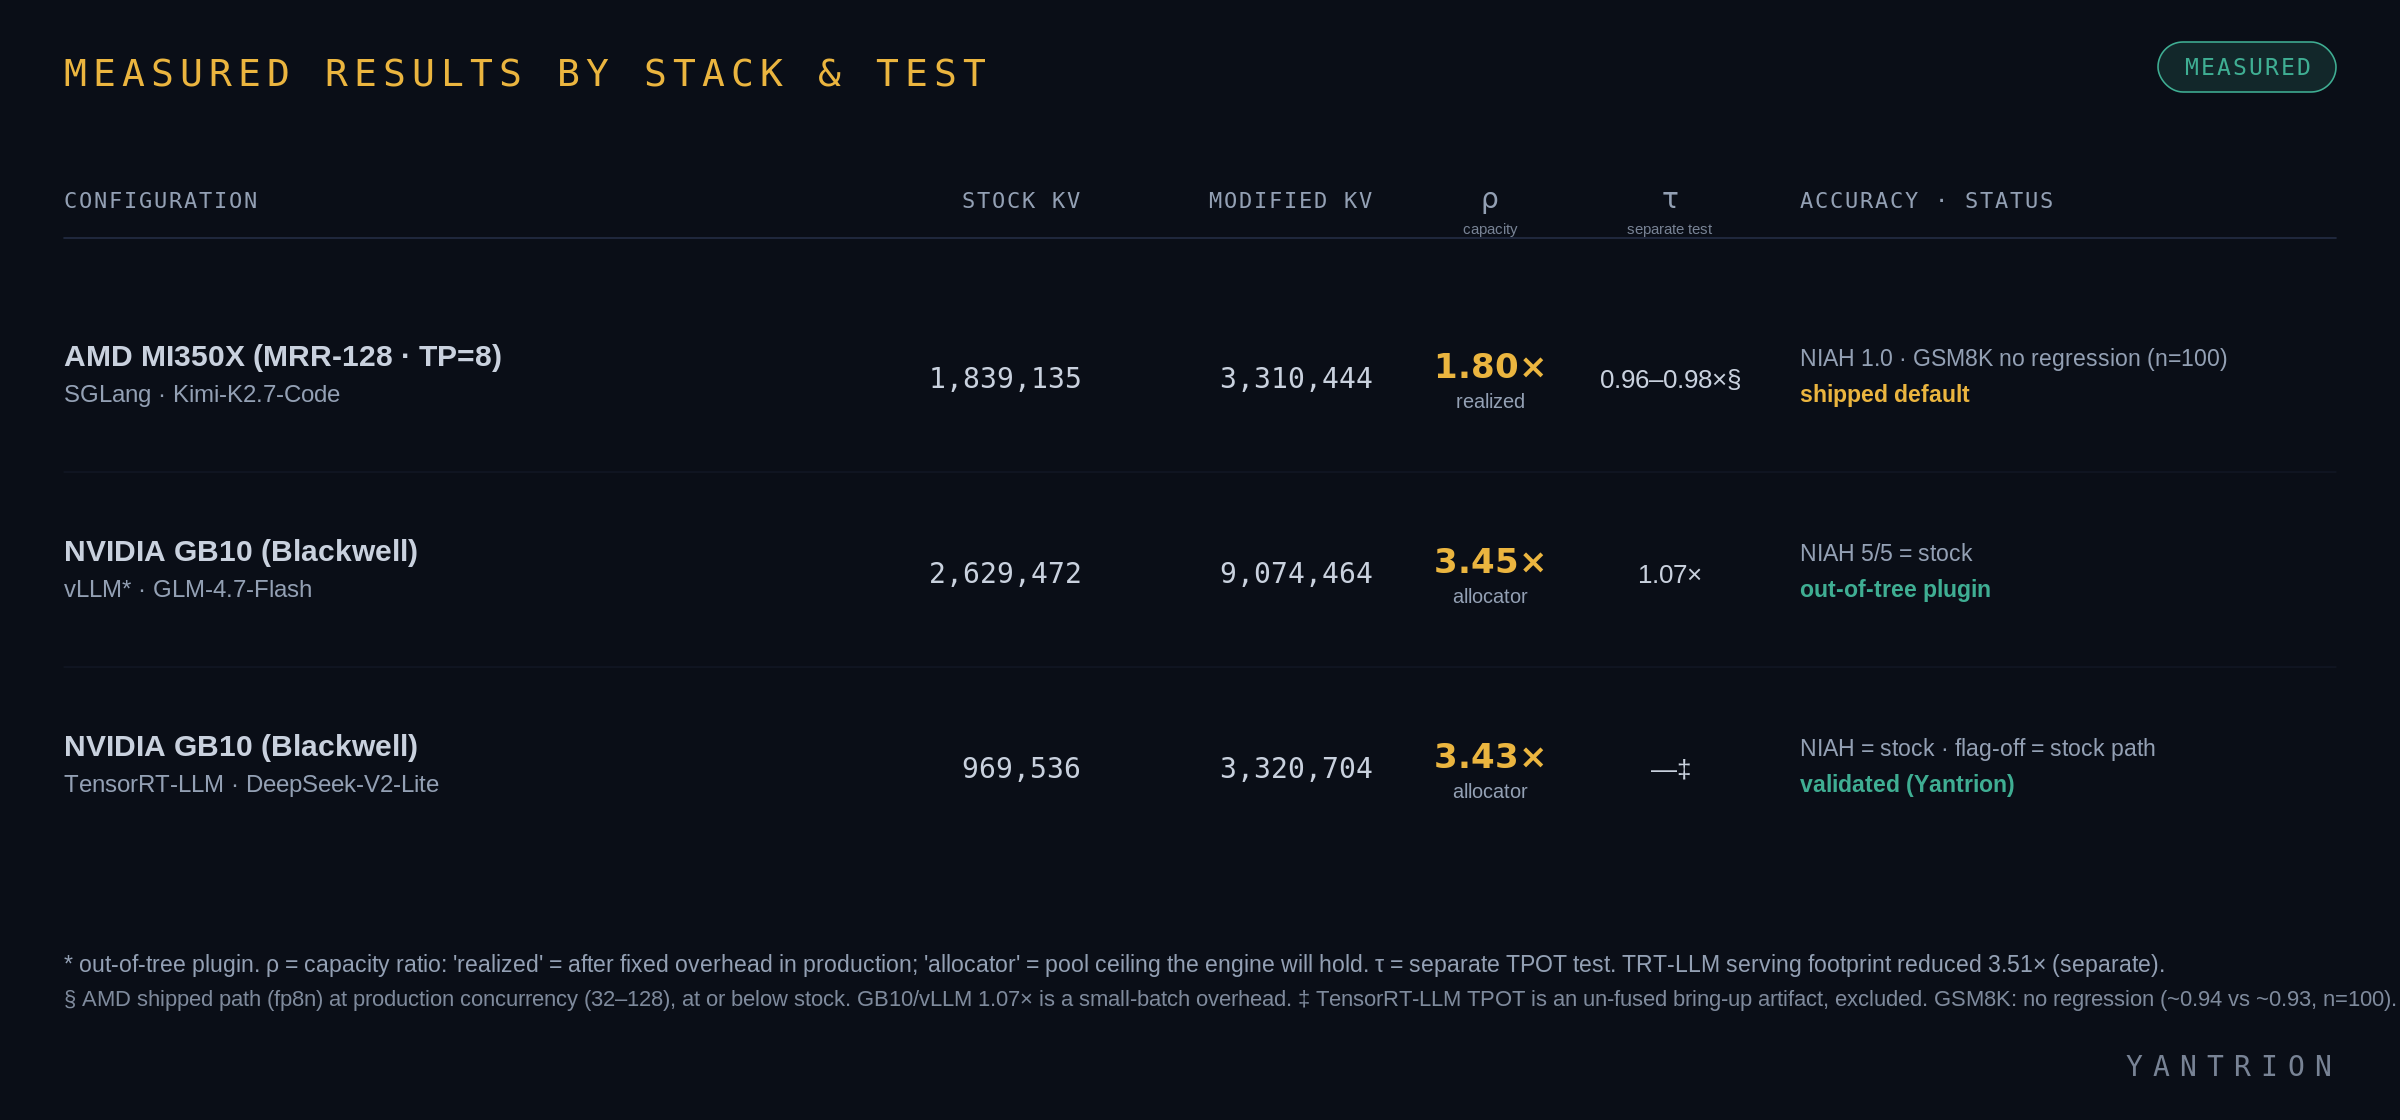
Task: Click 'NIAH 5/5 = stock' accuracy text
Action: pos(1885,553)
